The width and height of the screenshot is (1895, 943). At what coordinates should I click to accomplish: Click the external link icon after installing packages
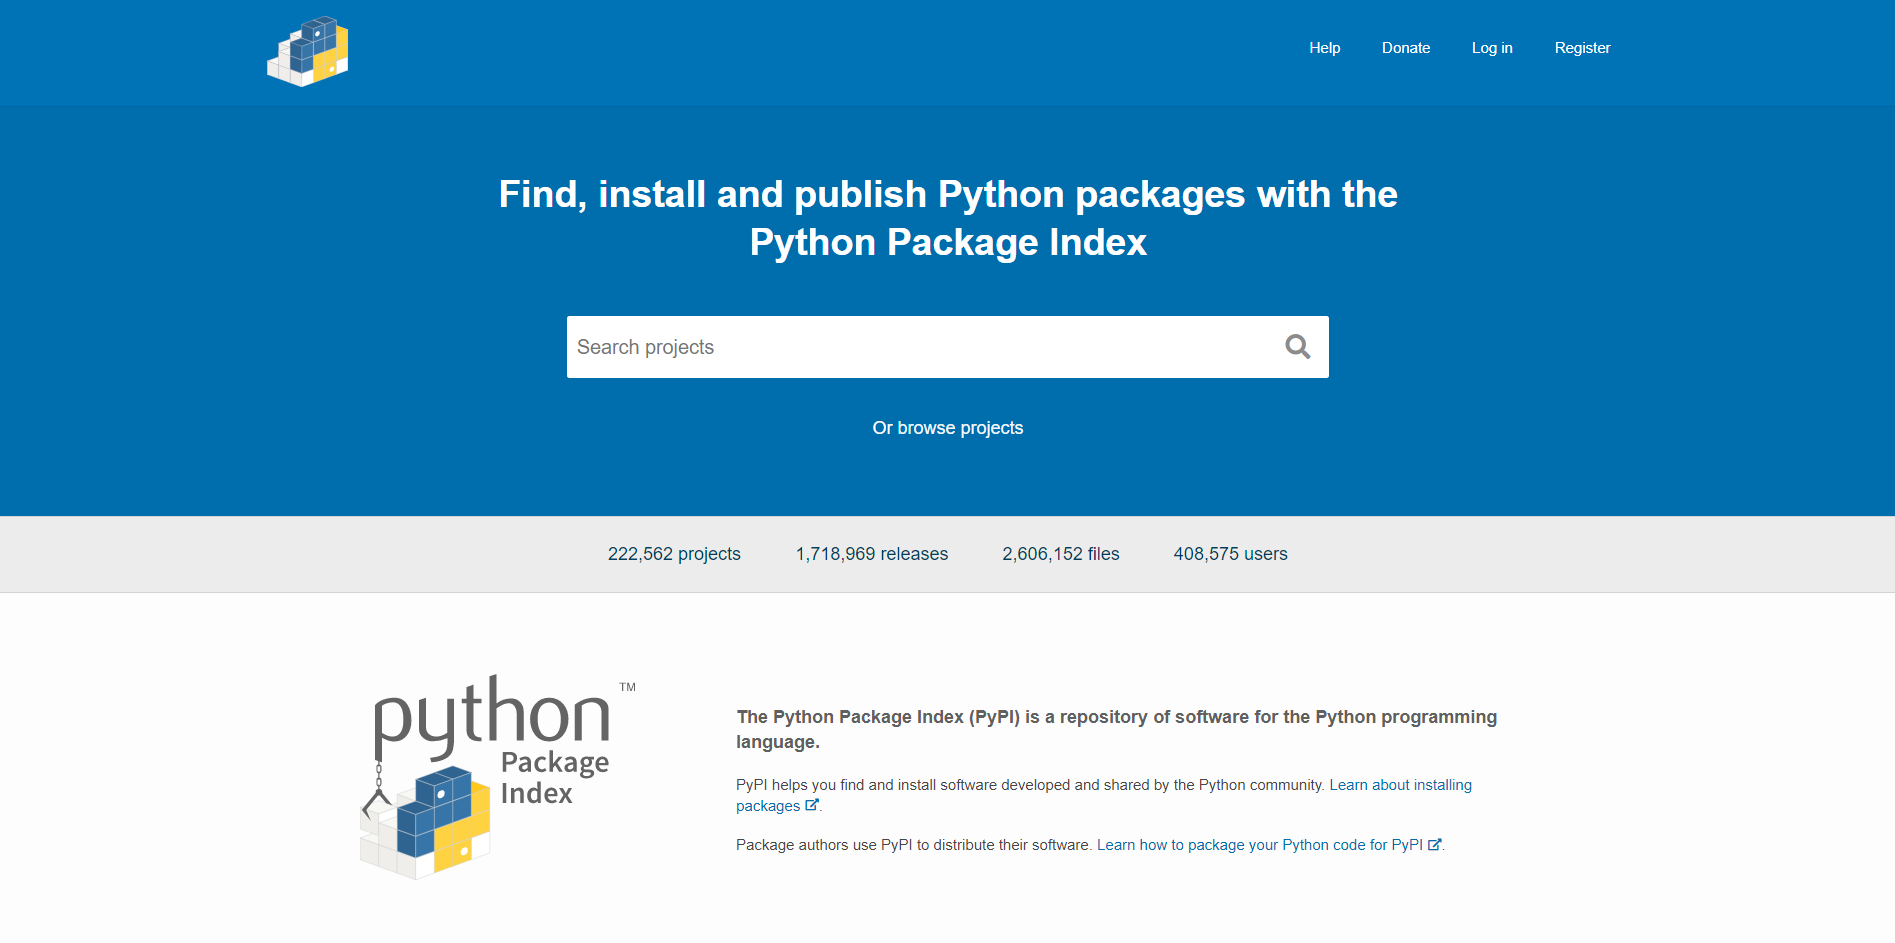(812, 804)
